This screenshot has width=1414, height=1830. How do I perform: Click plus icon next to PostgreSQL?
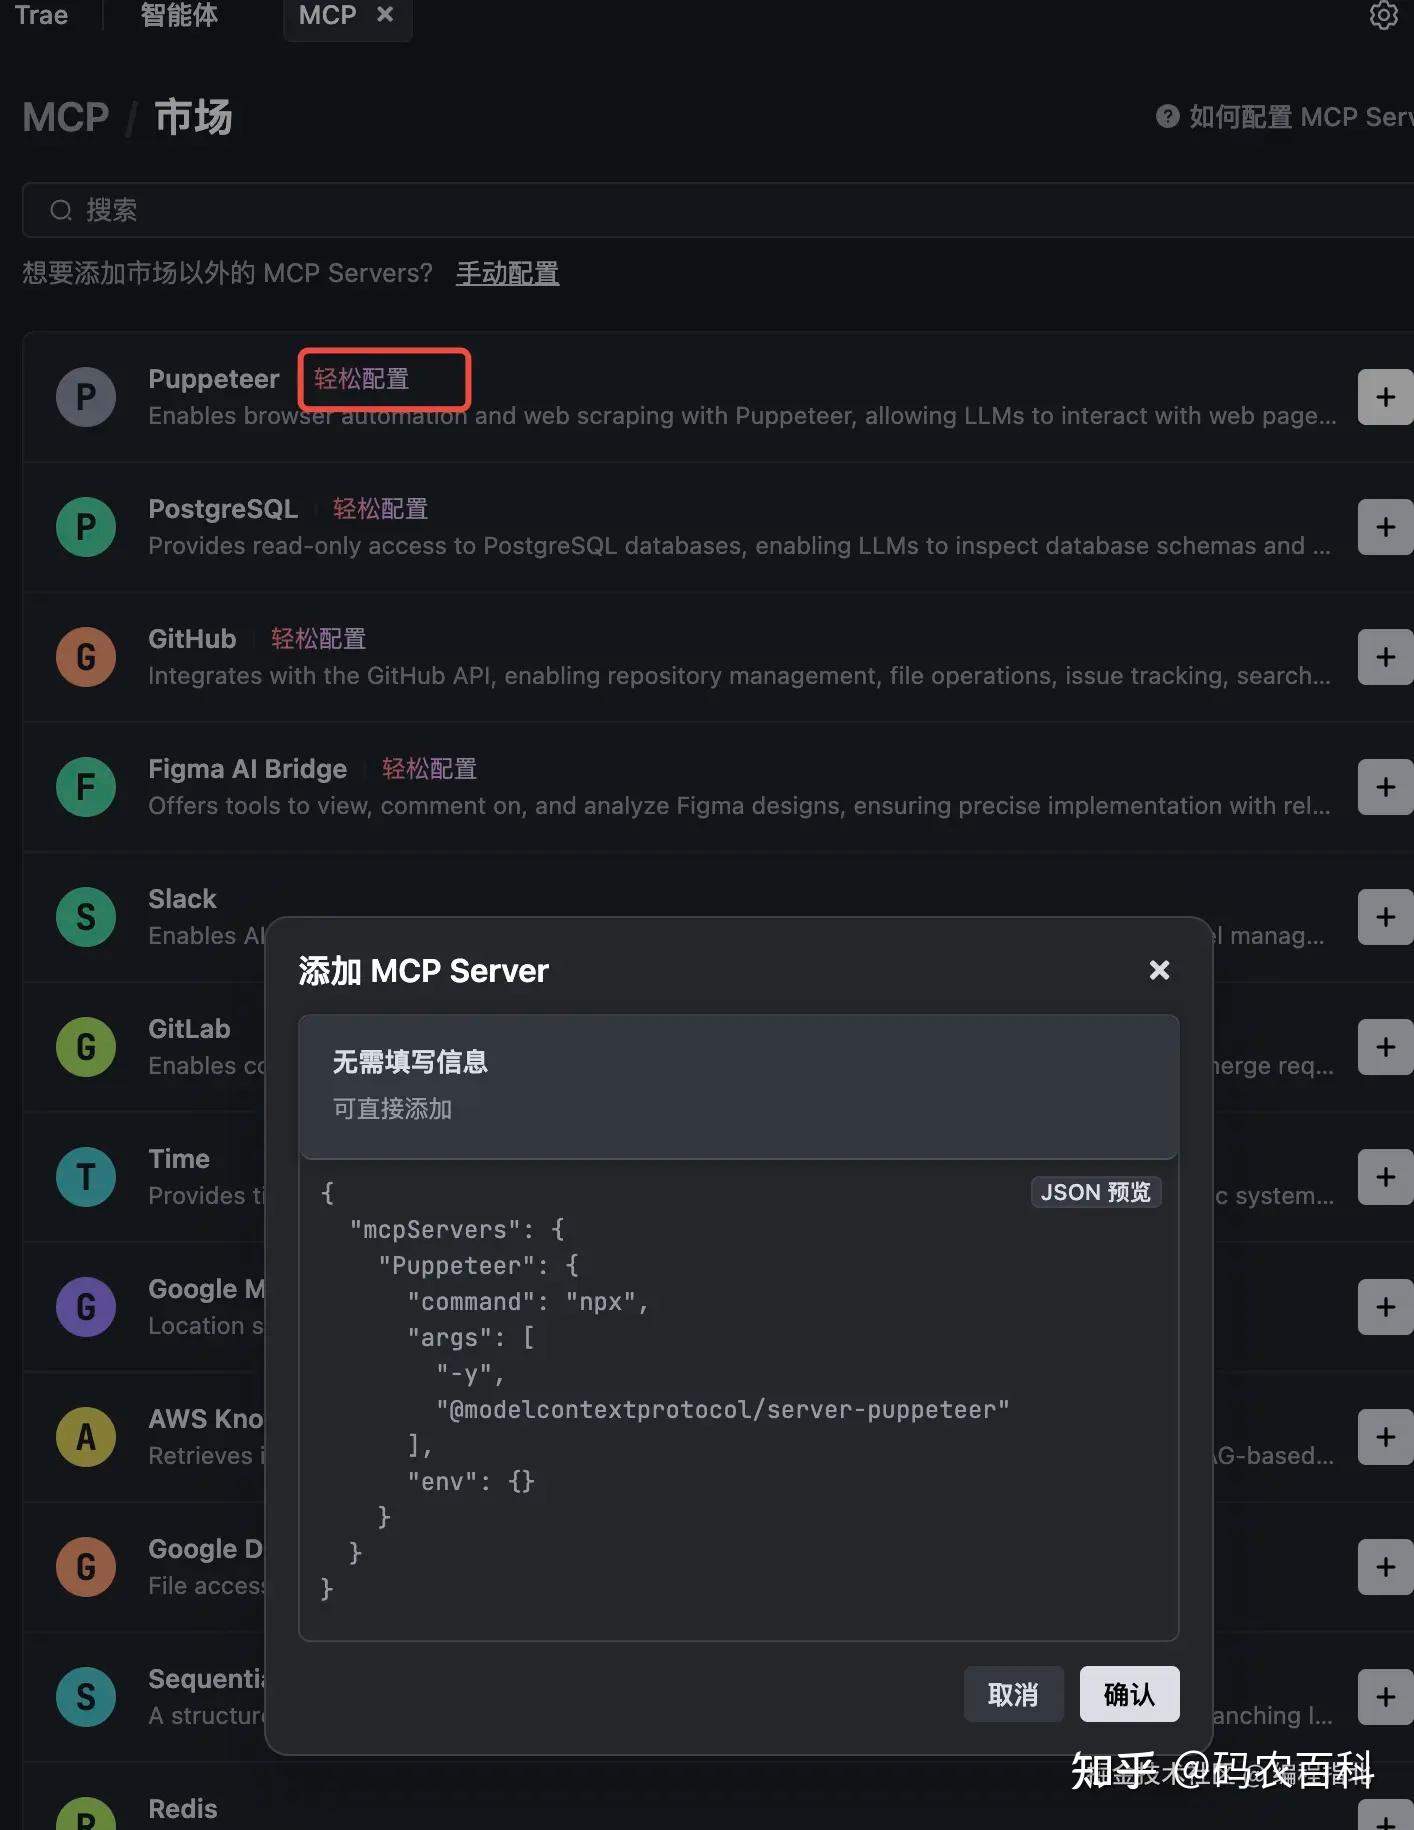pos(1385,527)
